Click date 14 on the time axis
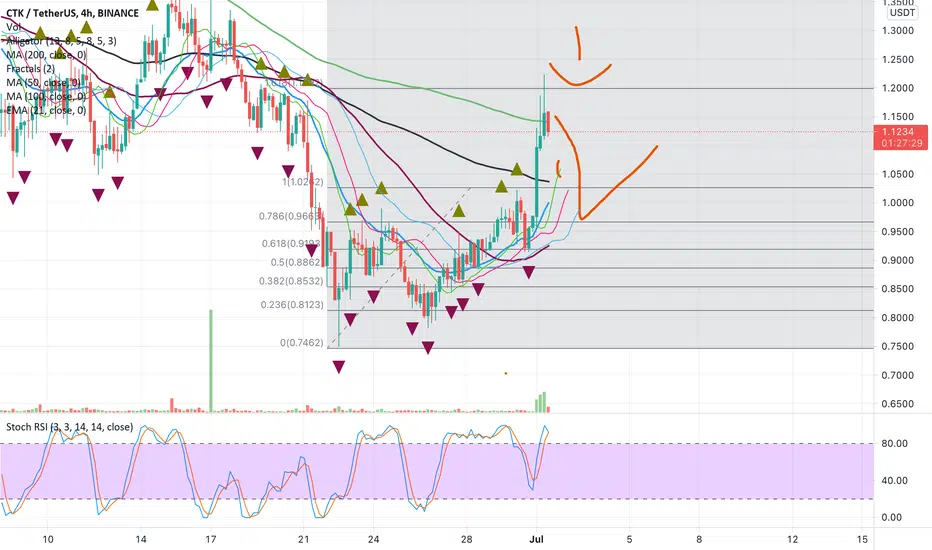This screenshot has width=932, height=550. 140,539
